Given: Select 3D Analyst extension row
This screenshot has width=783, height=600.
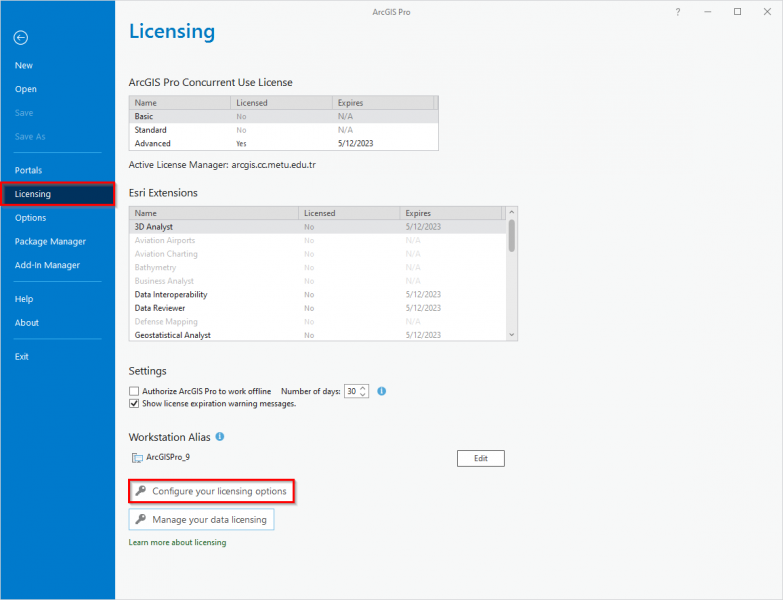Looking at the screenshot, I should point(318,227).
